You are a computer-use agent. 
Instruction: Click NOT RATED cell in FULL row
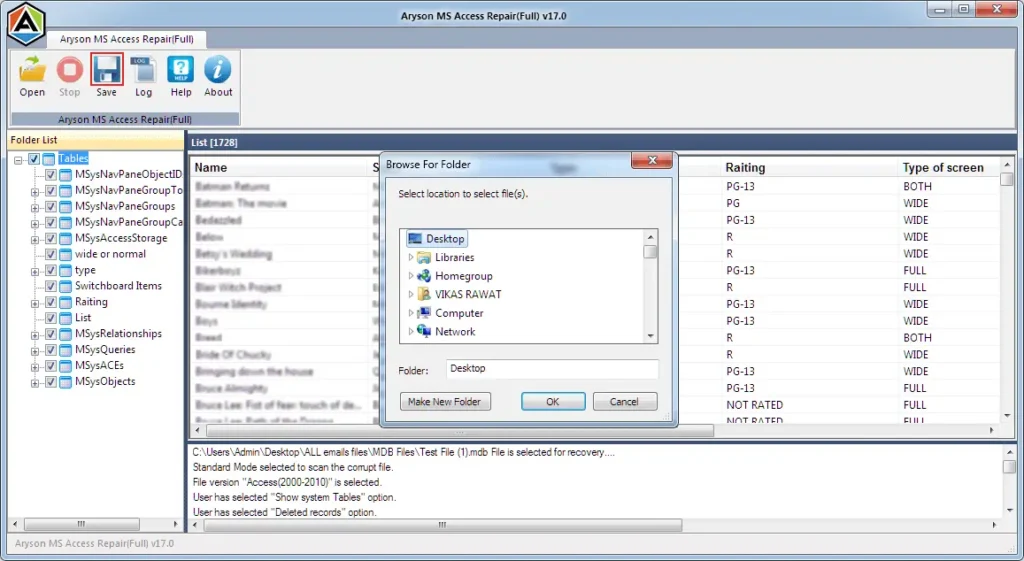coord(754,405)
